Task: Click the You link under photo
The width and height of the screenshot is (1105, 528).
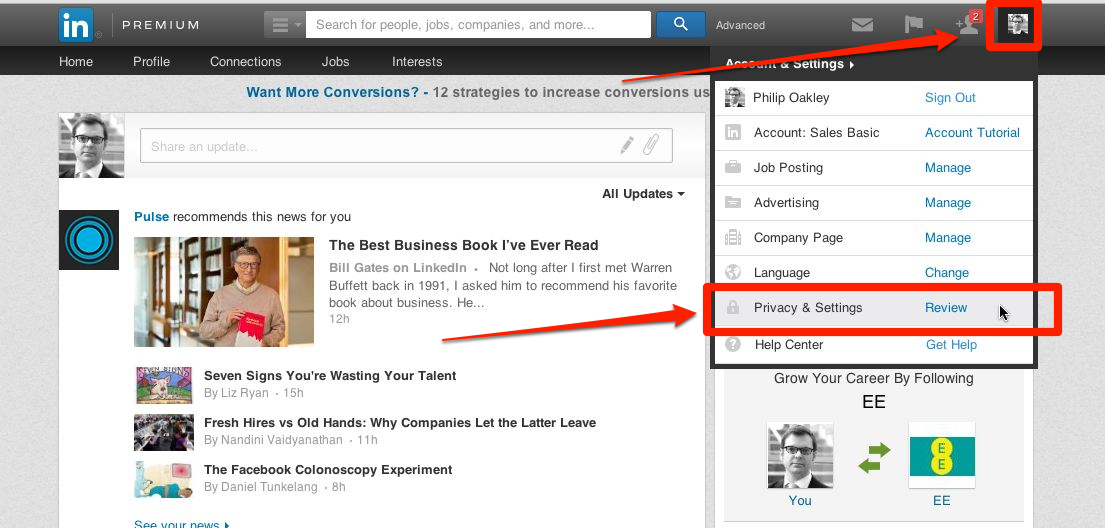Action: (800, 501)
